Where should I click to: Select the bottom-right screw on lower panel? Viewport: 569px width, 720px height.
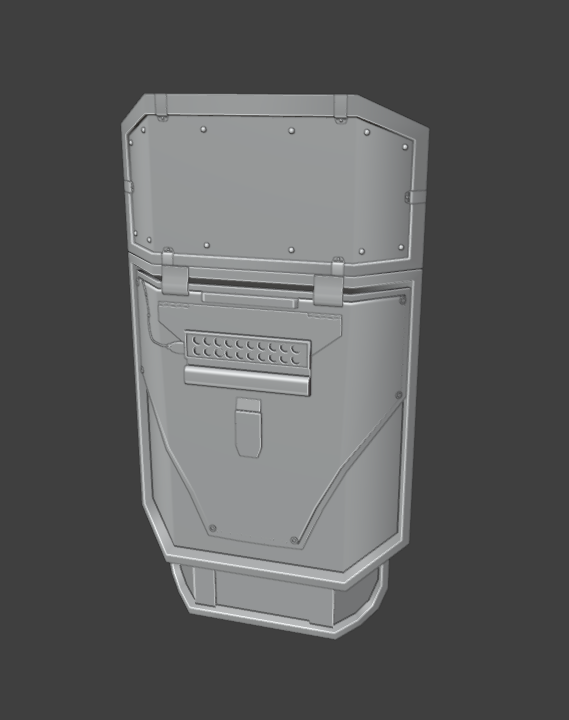294,540
